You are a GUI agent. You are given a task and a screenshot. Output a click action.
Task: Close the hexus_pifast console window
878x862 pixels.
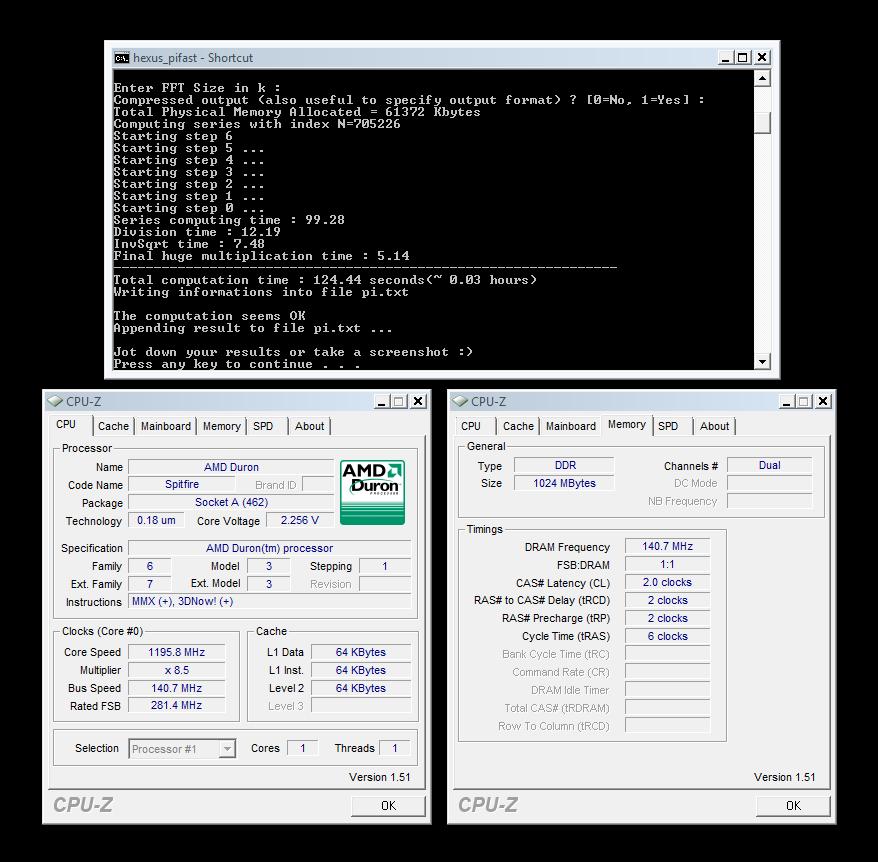tap(762, 57)
